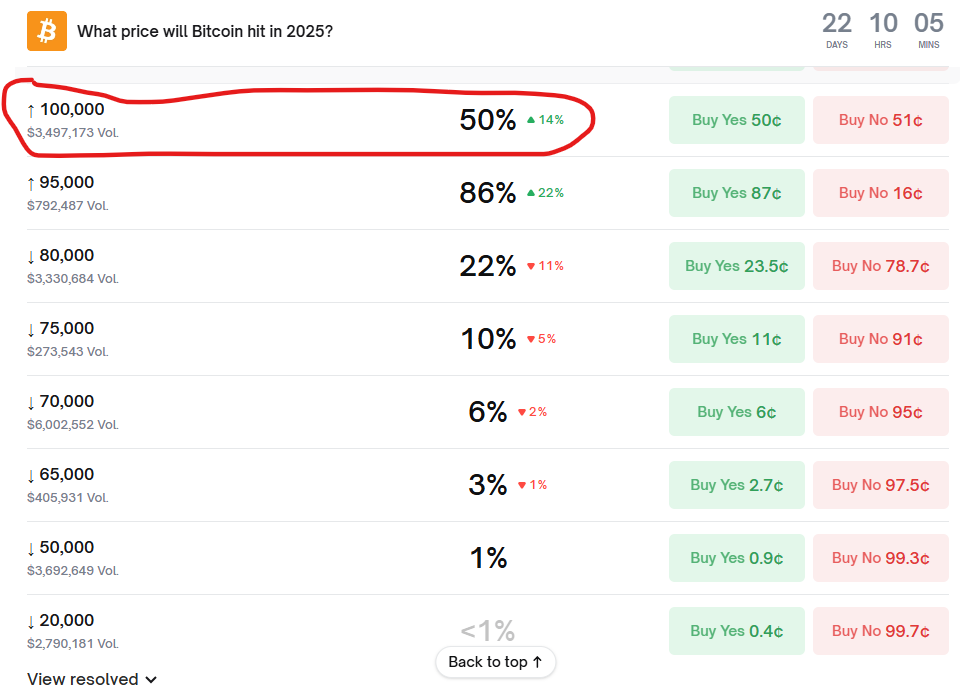Screen dimensions: 960x690
Task: Click the down arrow beside 80,000
Action: [31, 256]
